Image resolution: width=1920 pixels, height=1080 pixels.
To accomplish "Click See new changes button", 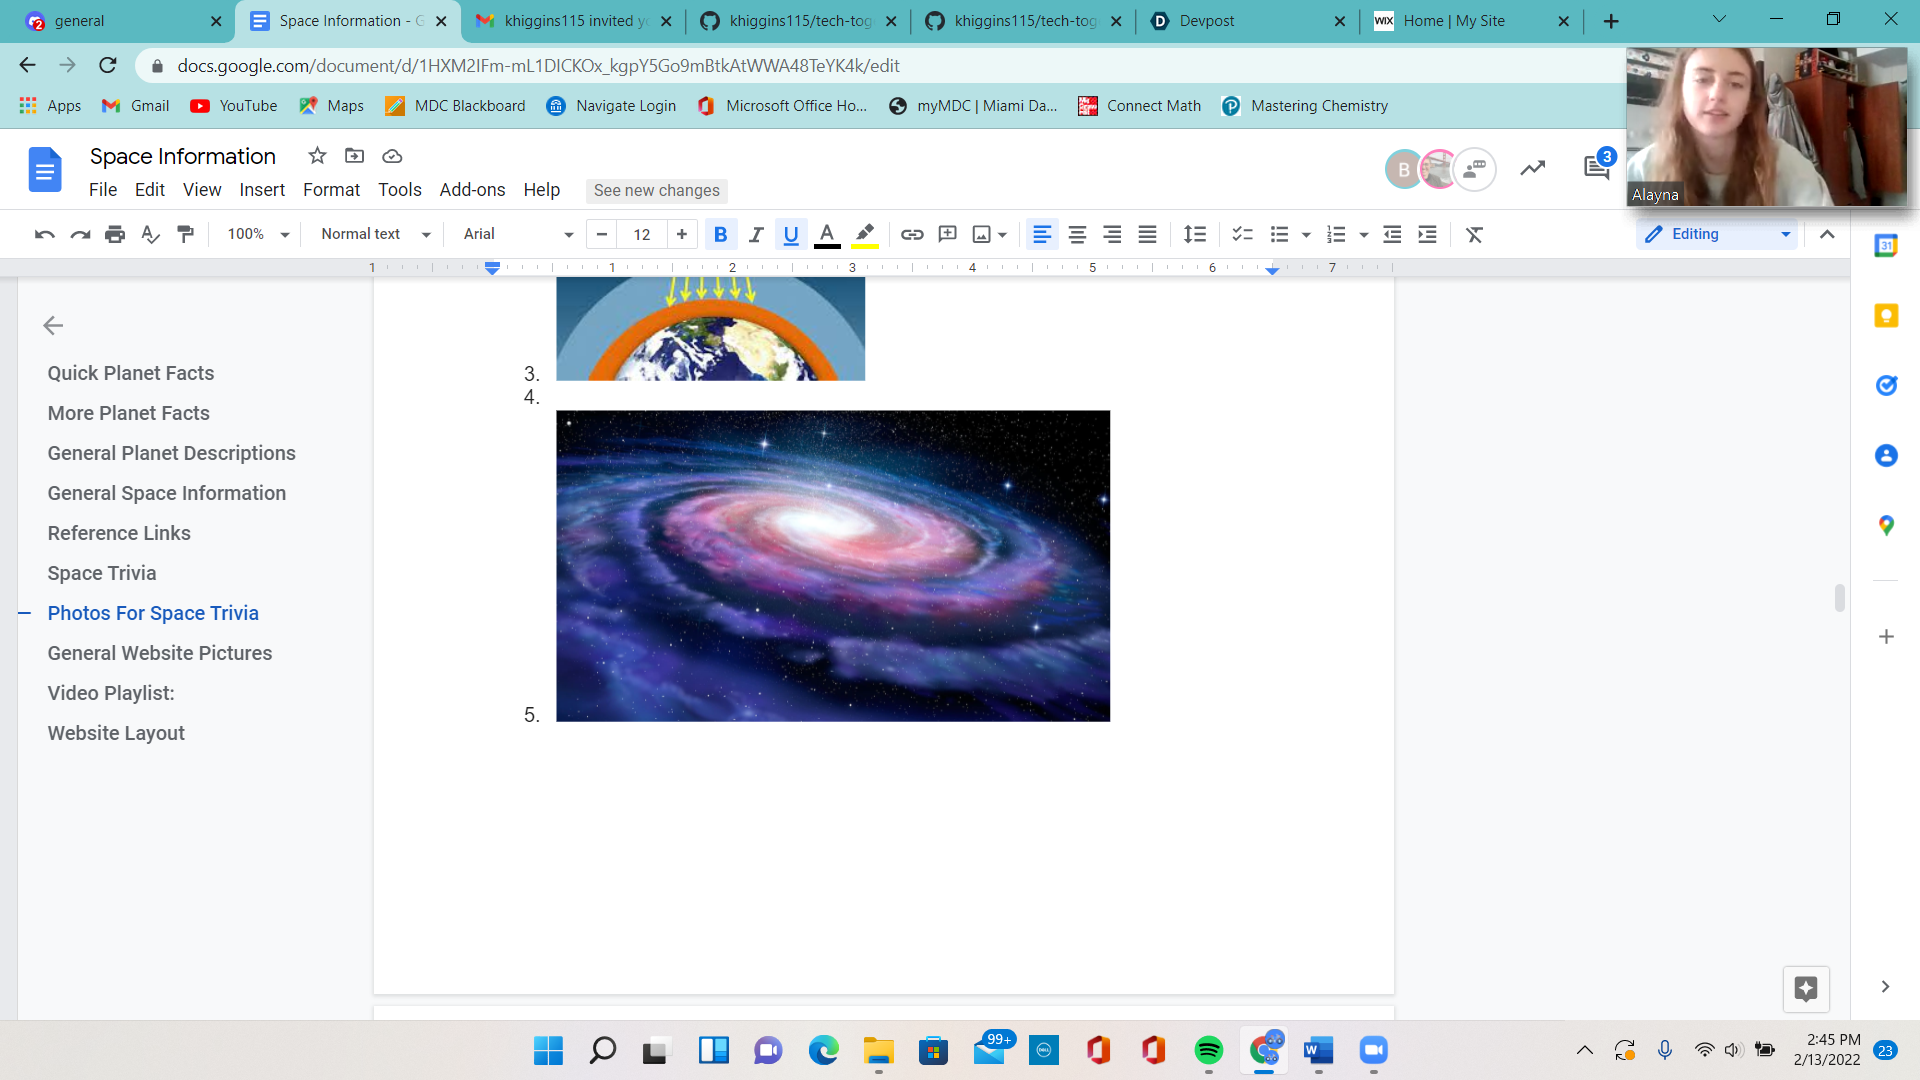I will (656, 190).
